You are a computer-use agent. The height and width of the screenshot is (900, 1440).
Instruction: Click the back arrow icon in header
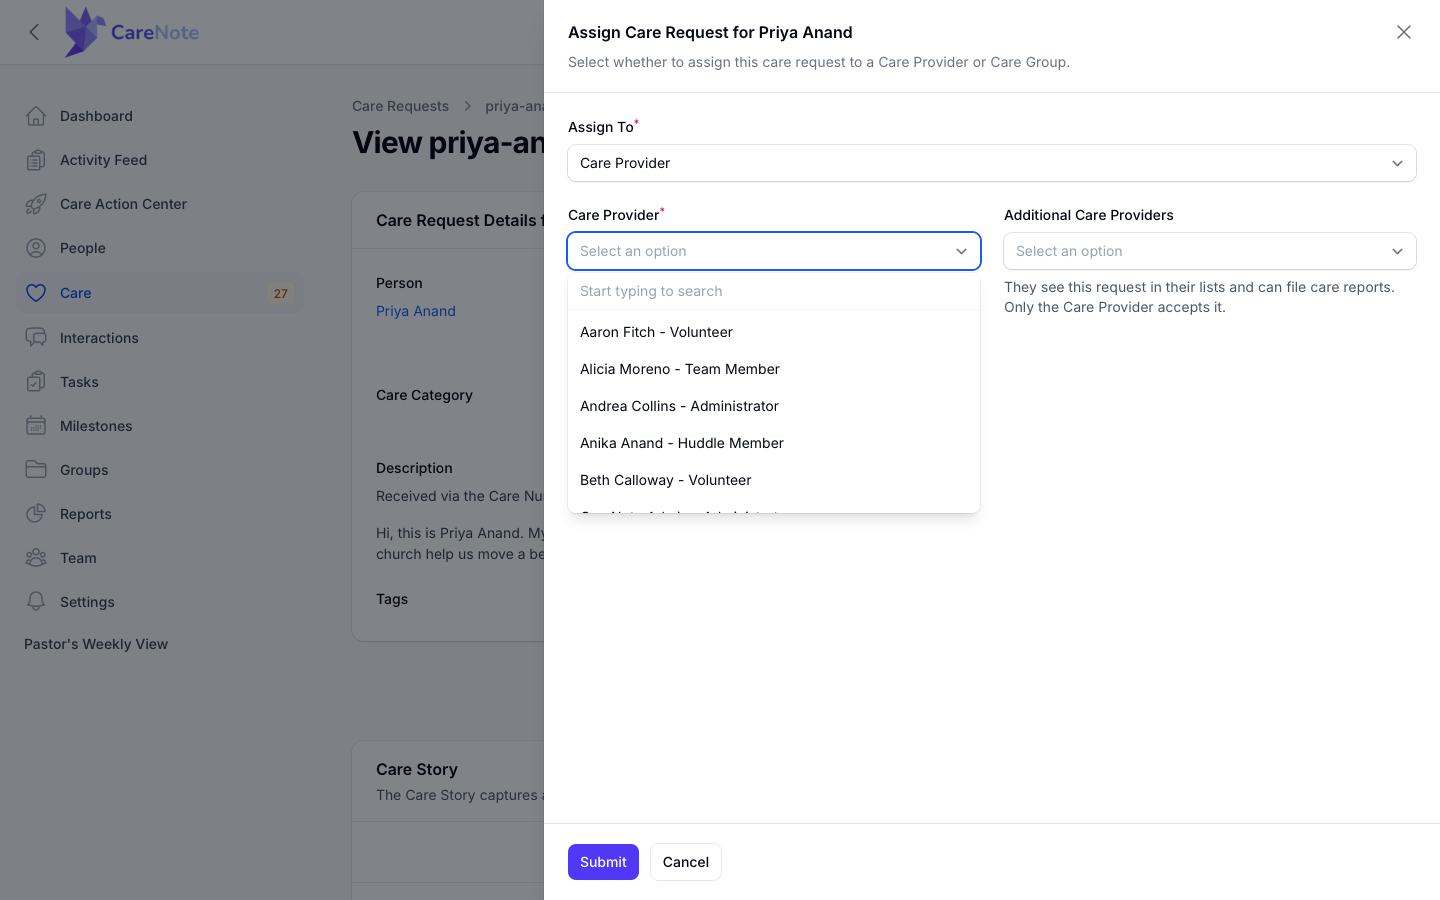[35, 32]
